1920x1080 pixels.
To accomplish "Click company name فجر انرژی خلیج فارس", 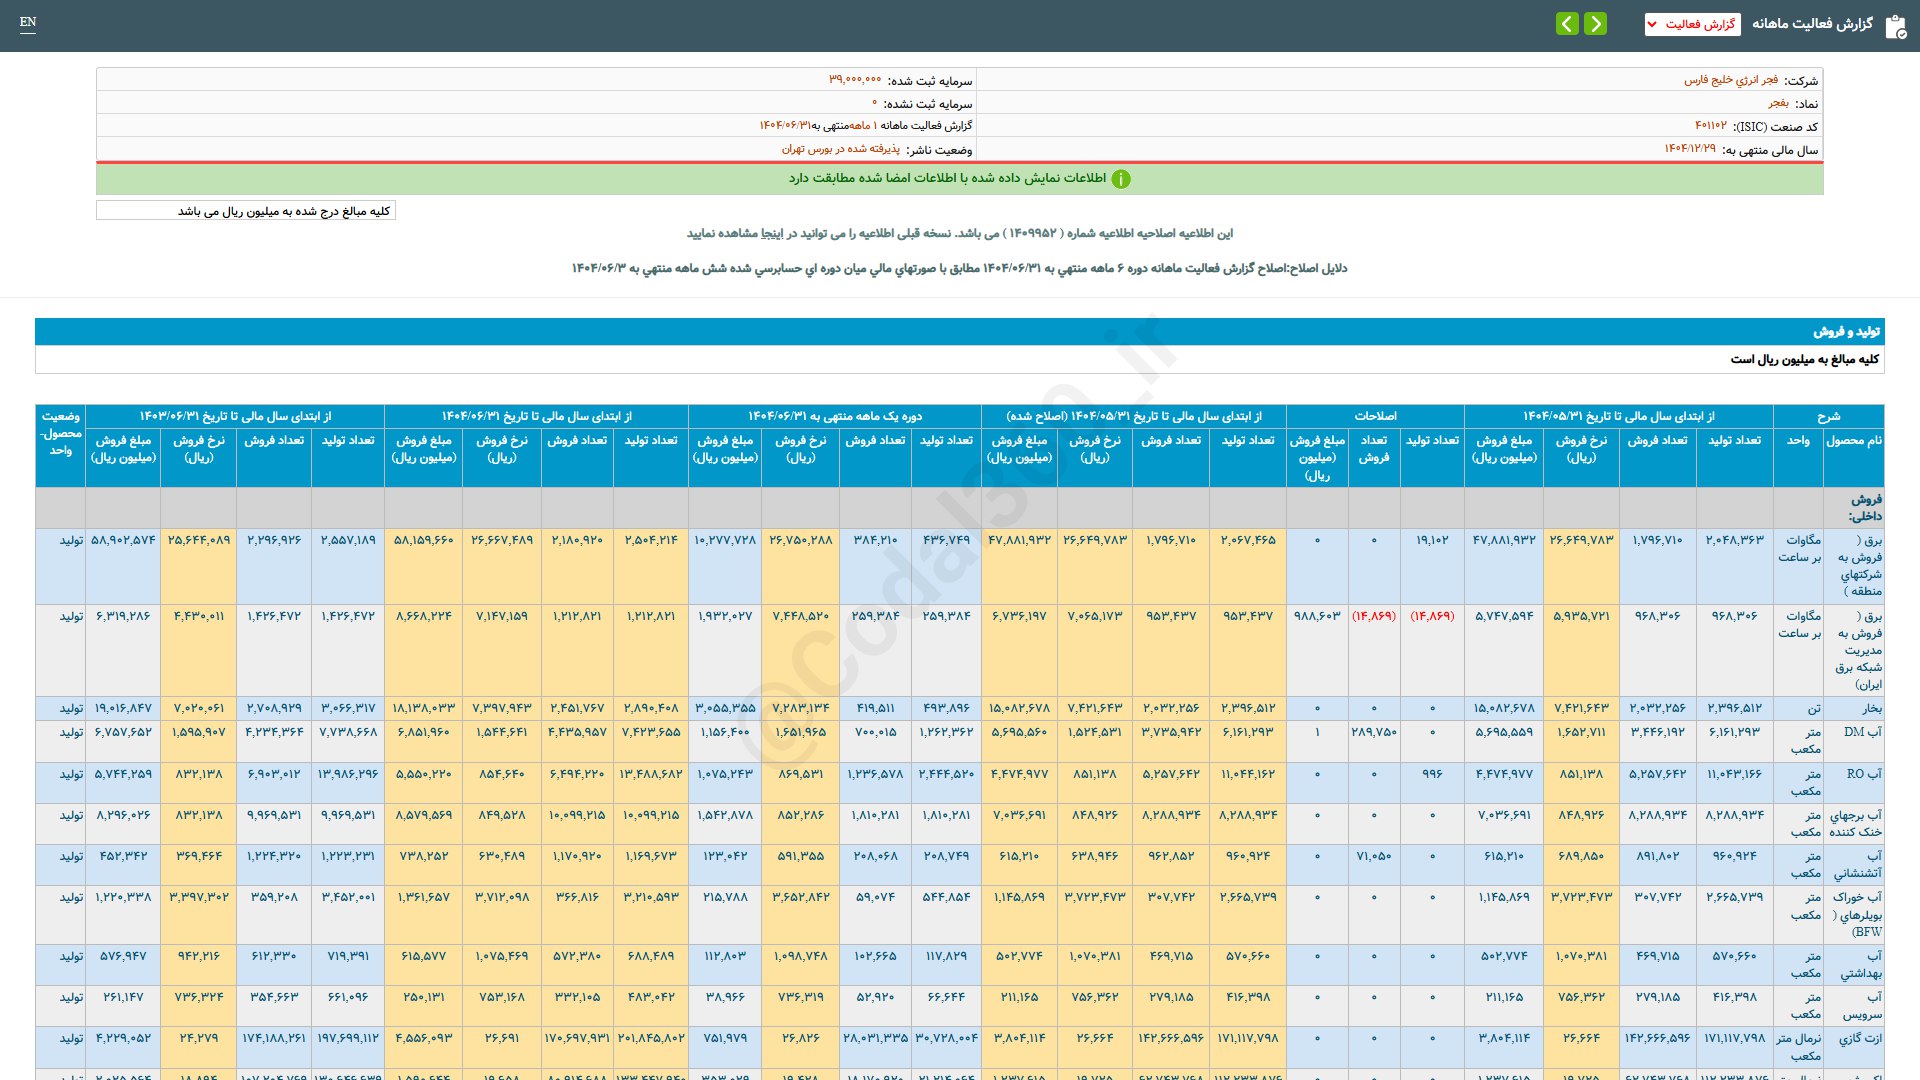I will tap(1730, 80).
